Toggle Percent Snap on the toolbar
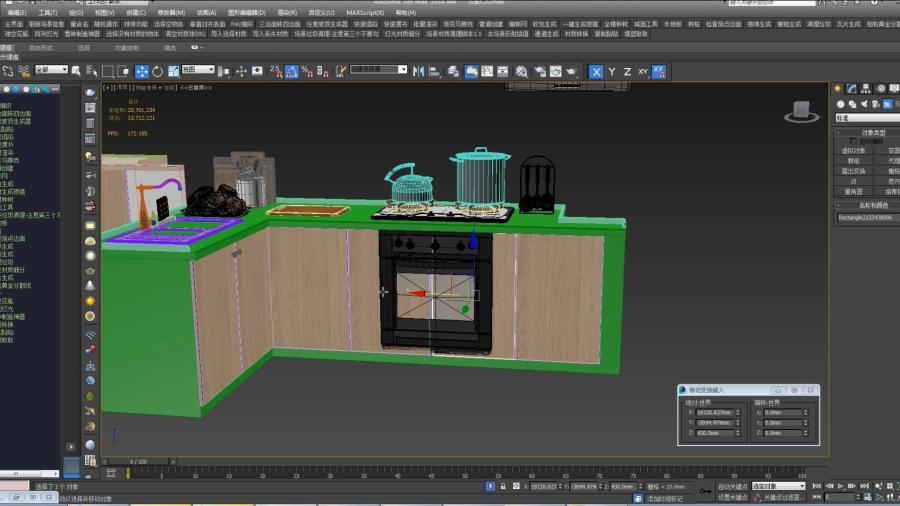Viewport: 900px width, 506px height. [x=307, y=72]
